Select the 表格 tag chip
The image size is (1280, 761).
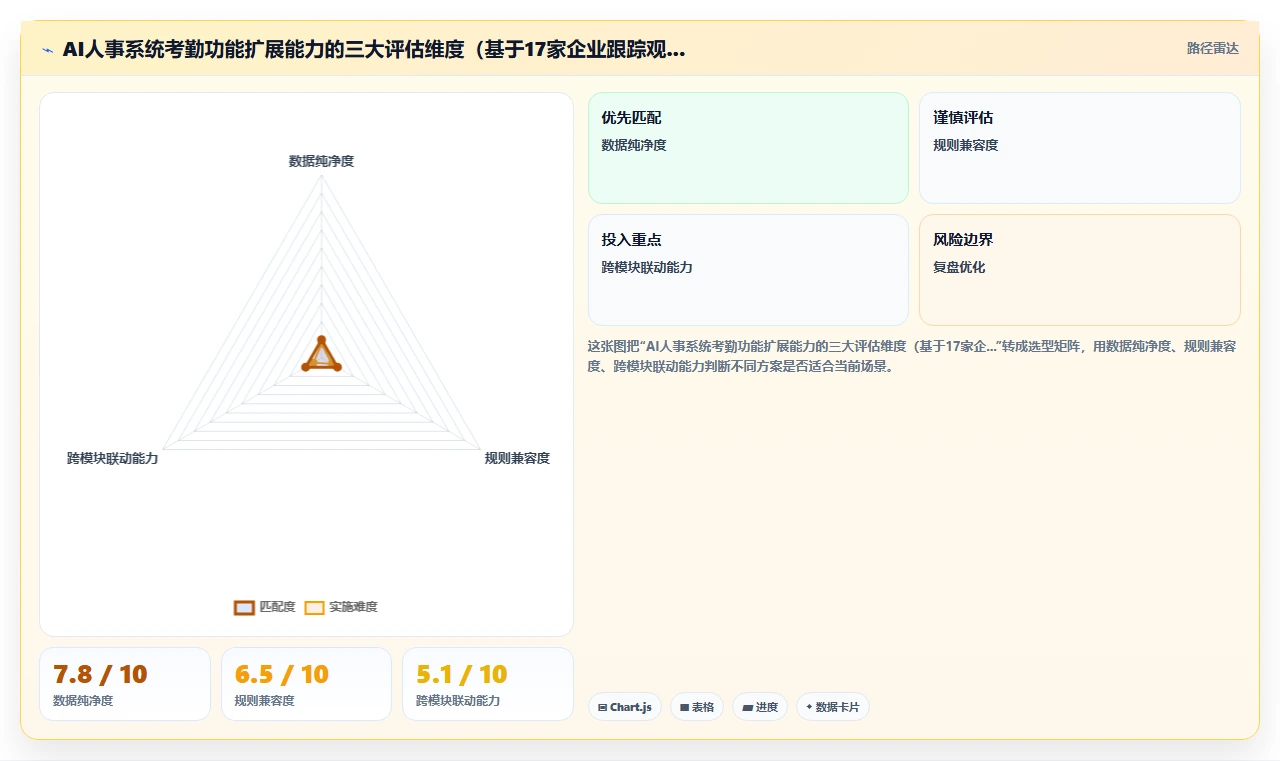point(697,707)
